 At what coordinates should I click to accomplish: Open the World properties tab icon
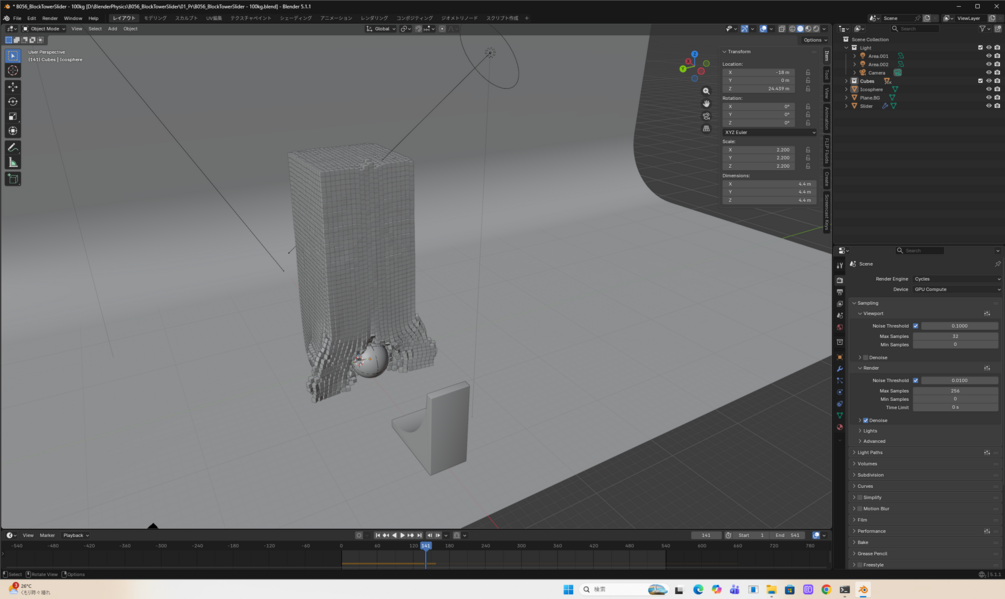pos(840,327)
